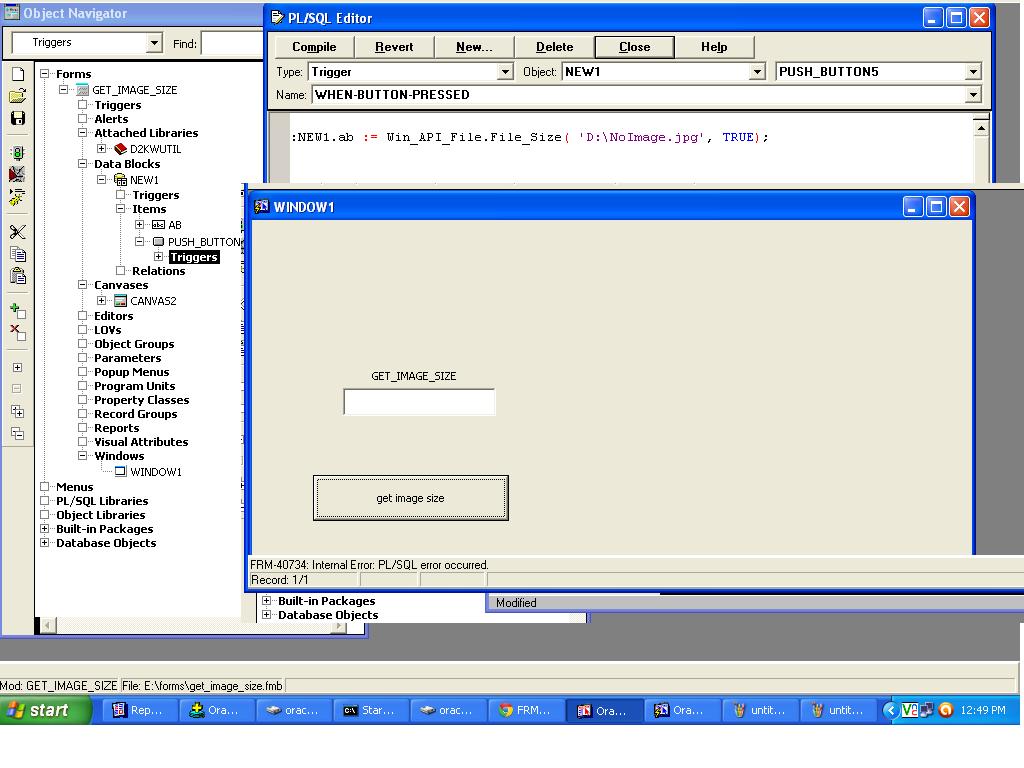Select WINDOW1 in the Windows tree
1024x768 pixels.
click(x=155, y=472)
